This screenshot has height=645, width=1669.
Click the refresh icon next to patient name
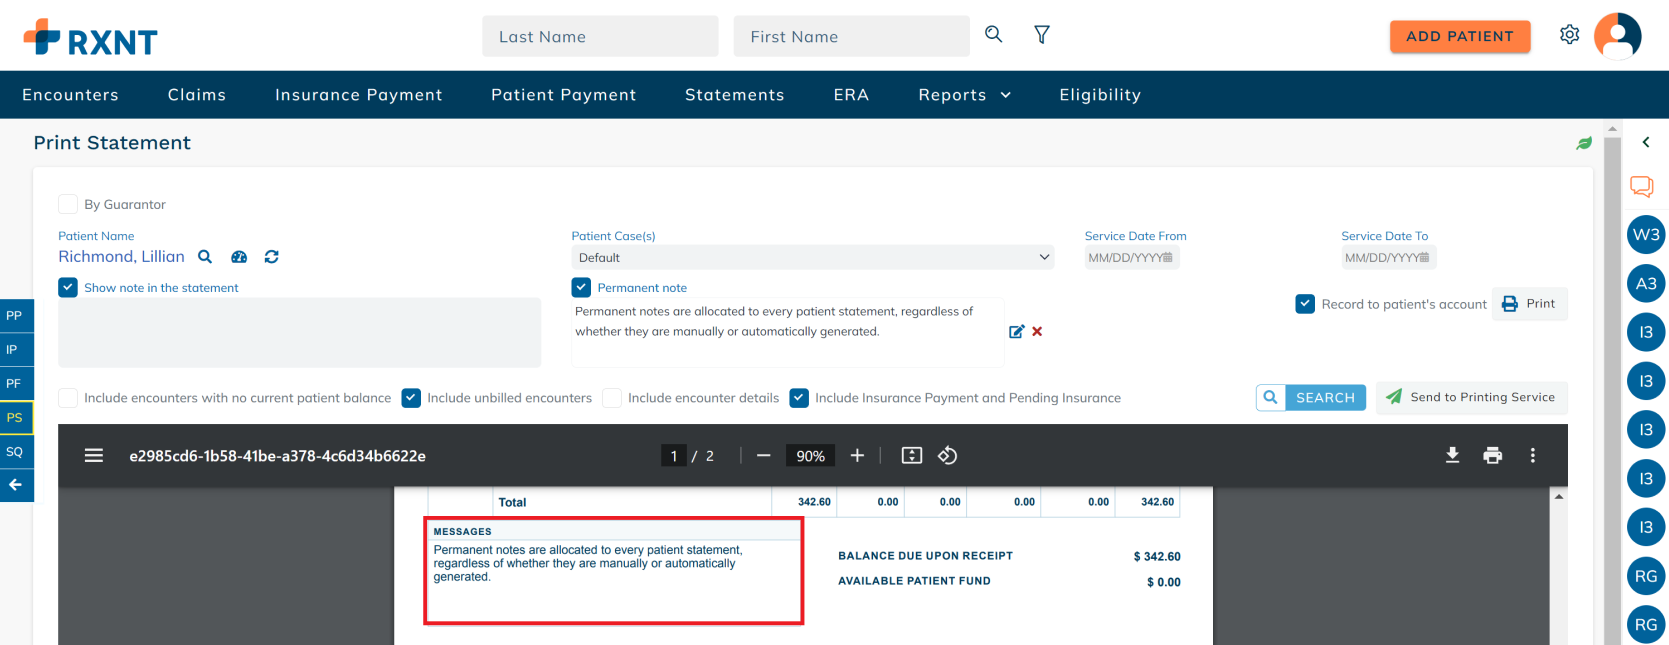[271, 257]
